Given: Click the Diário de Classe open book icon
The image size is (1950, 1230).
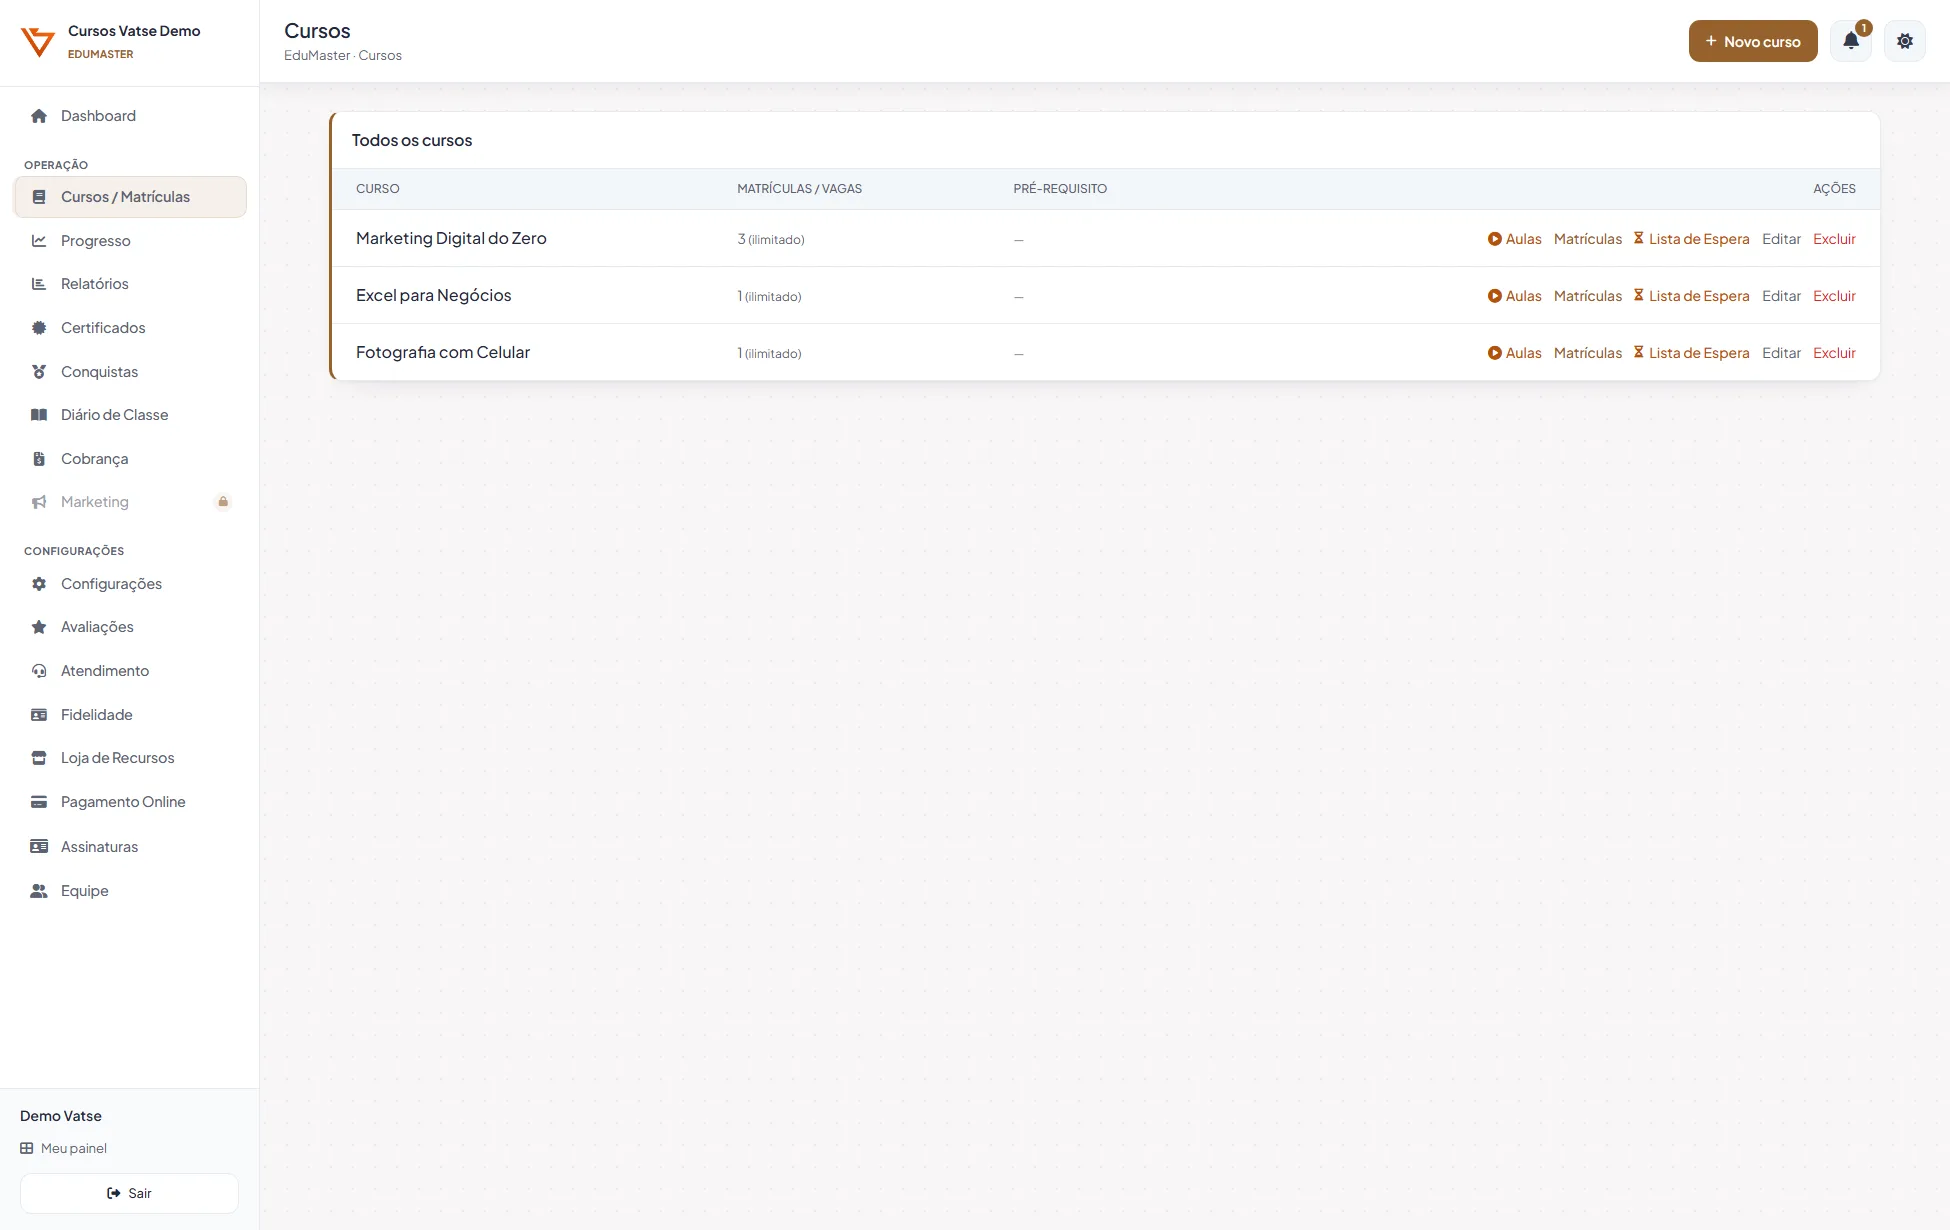Looking at the screenshot, I should point(39,415).
